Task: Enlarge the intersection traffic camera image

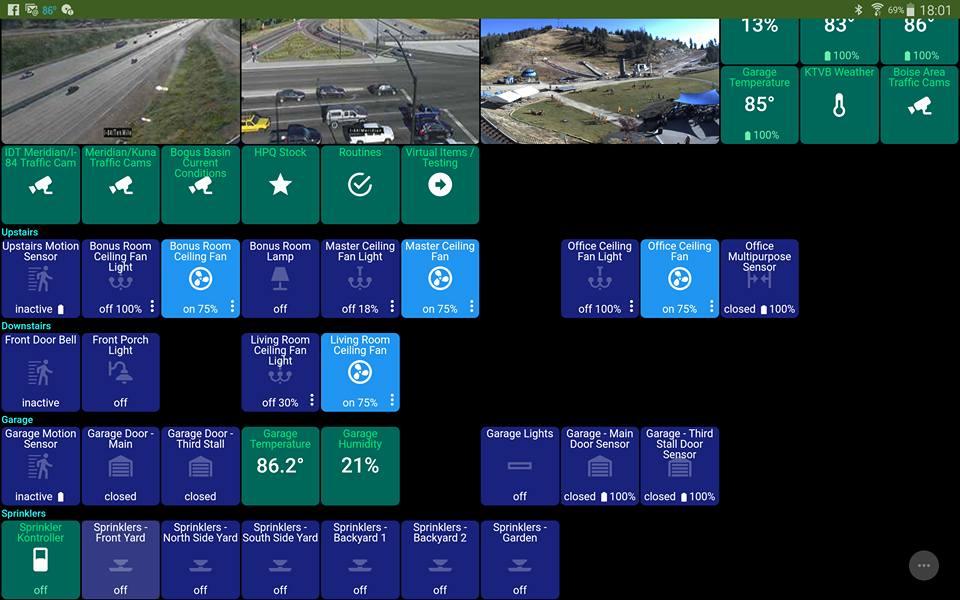Action: click(x=360, y=81)
